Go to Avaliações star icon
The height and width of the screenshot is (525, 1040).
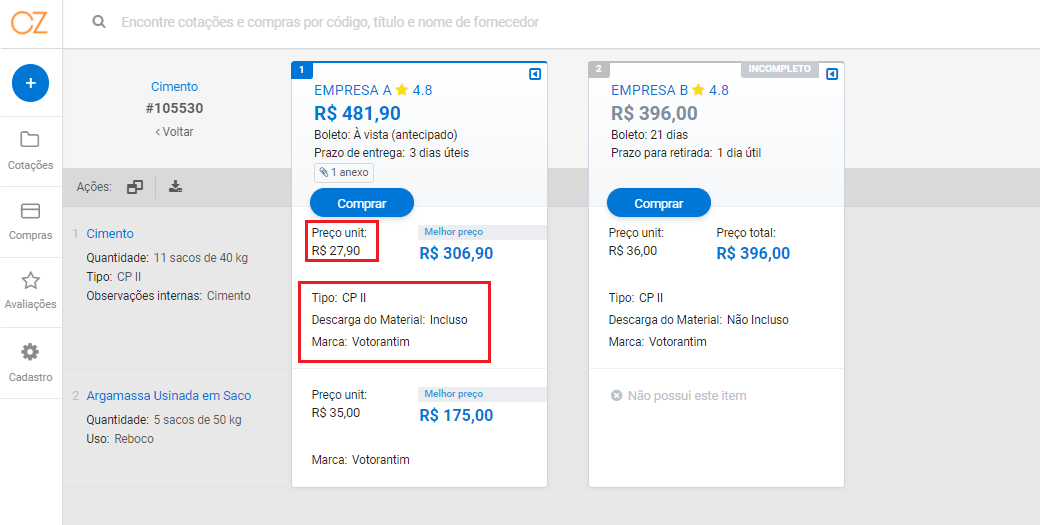coord(30,291)
